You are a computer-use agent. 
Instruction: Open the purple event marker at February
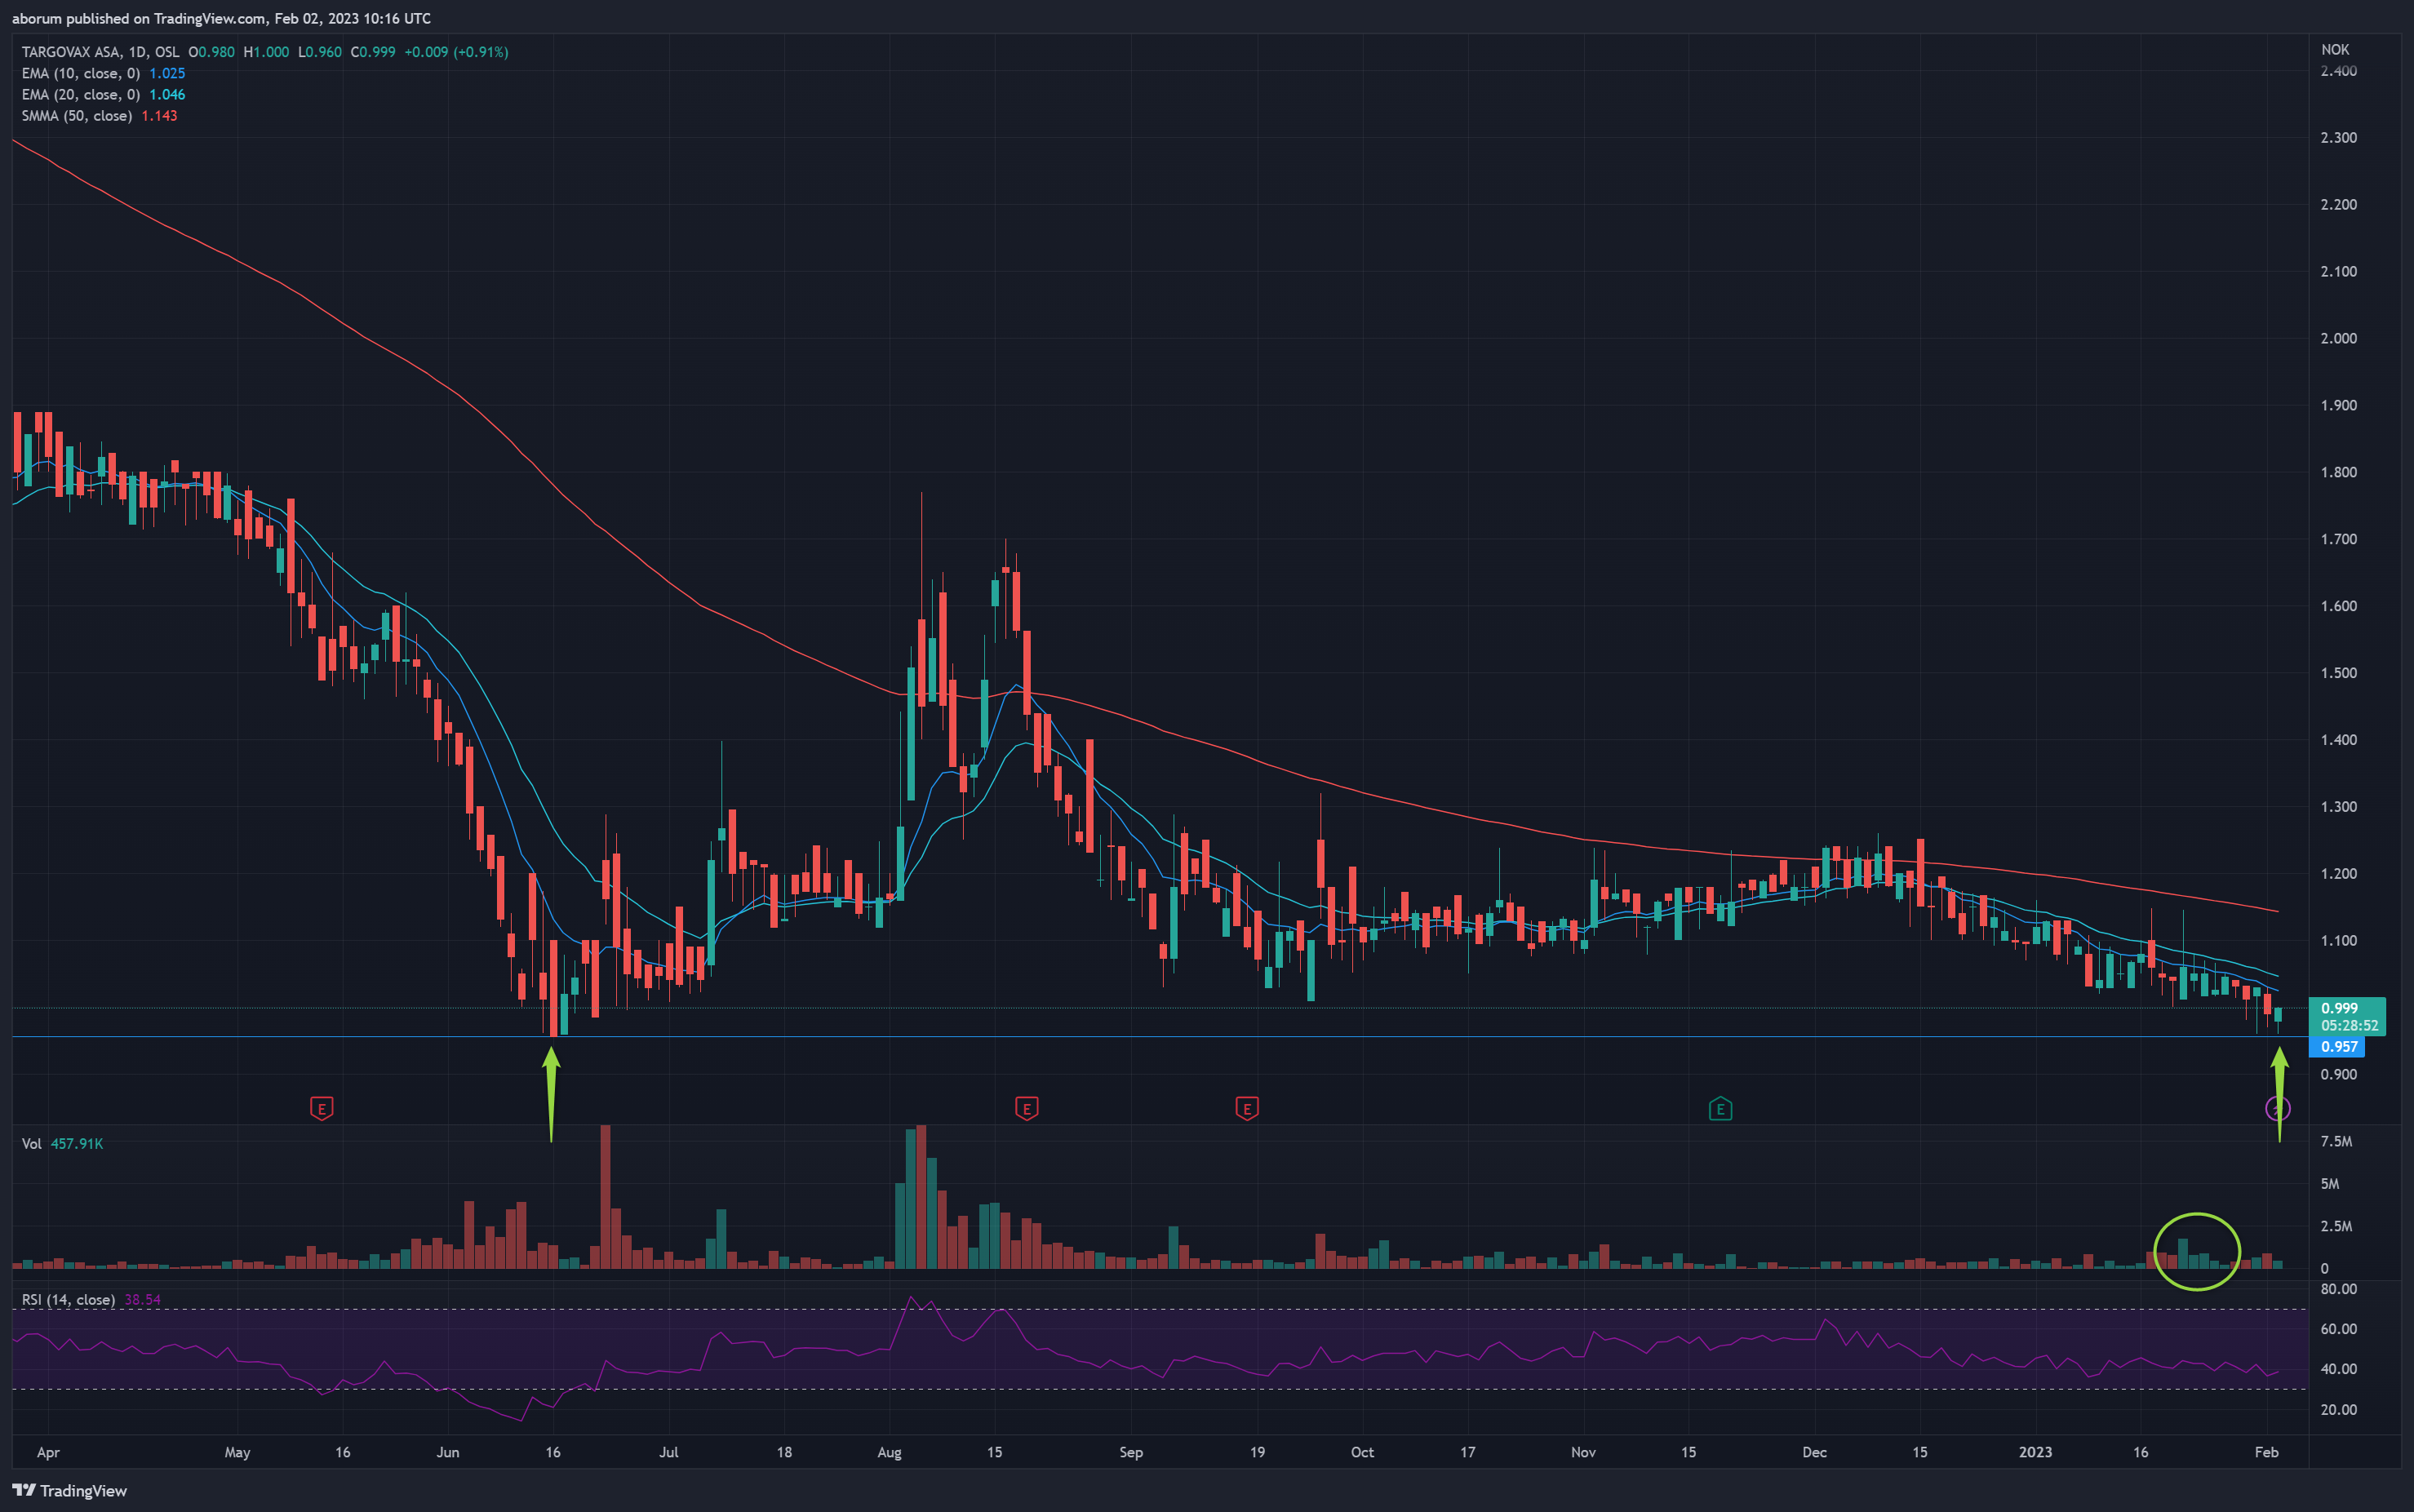pos(2277,1108)
